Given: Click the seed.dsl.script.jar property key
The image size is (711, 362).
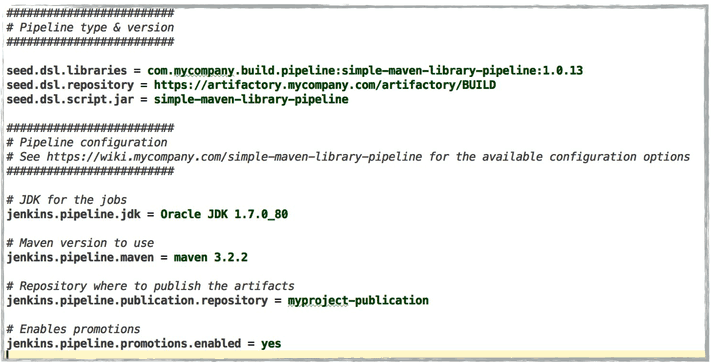Looking at the screenshot, I should click(70, 99).
